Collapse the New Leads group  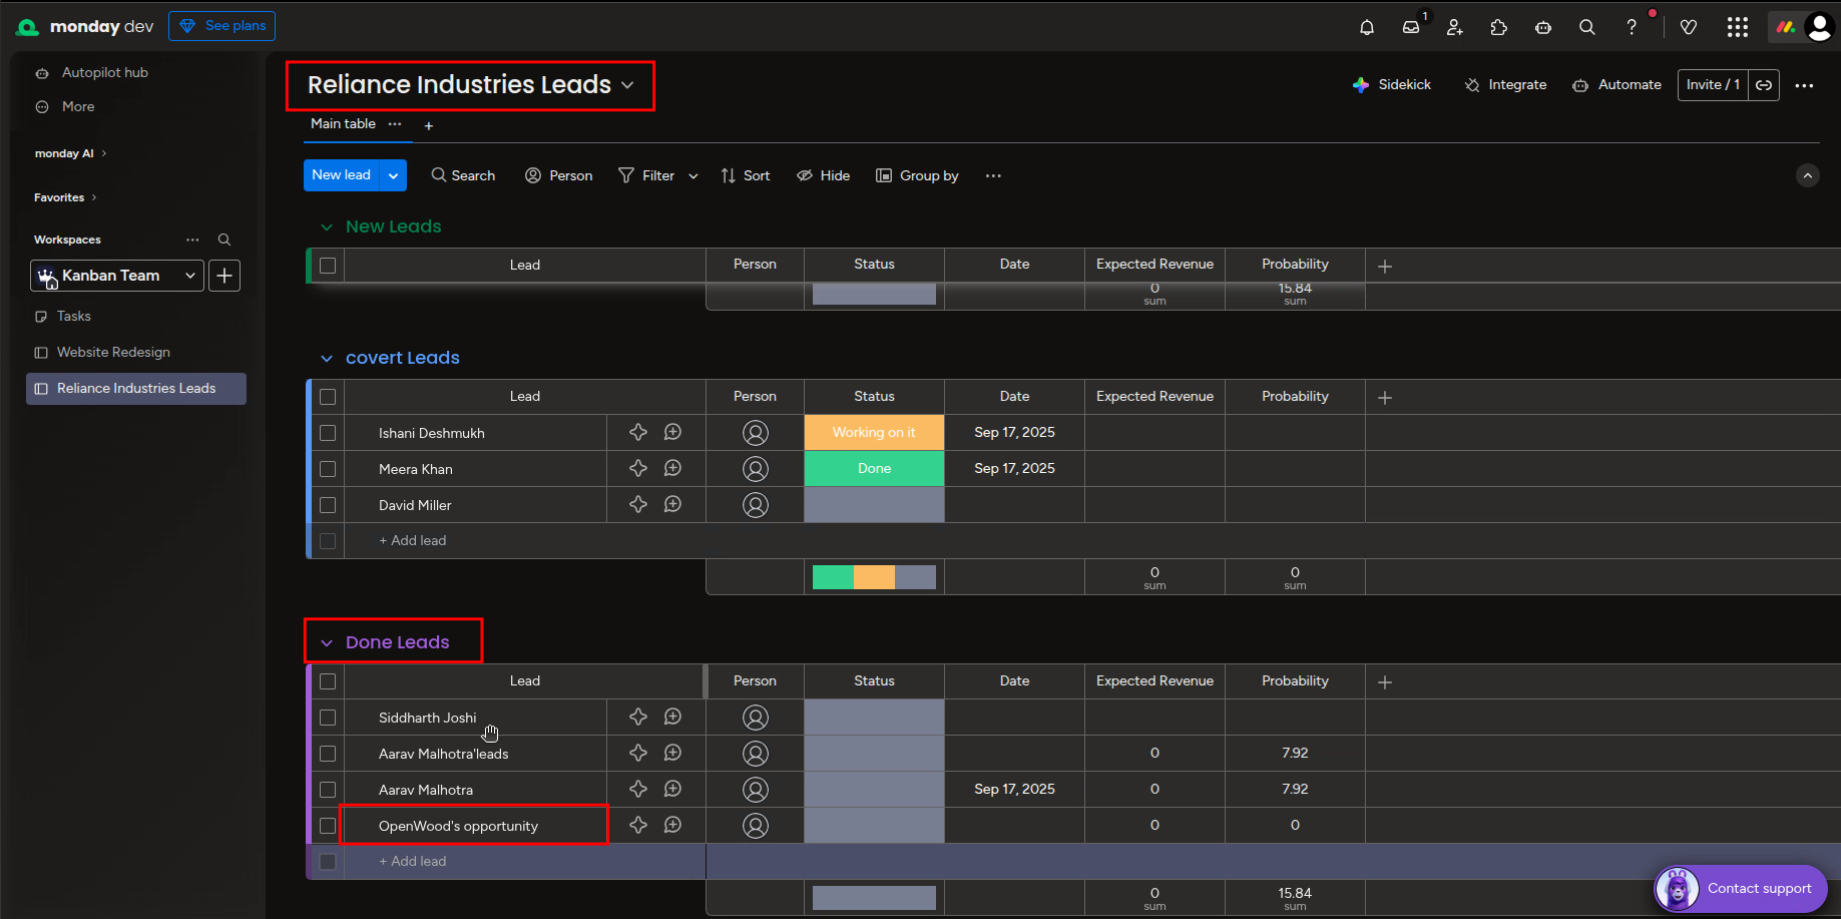tap(326, 227)
